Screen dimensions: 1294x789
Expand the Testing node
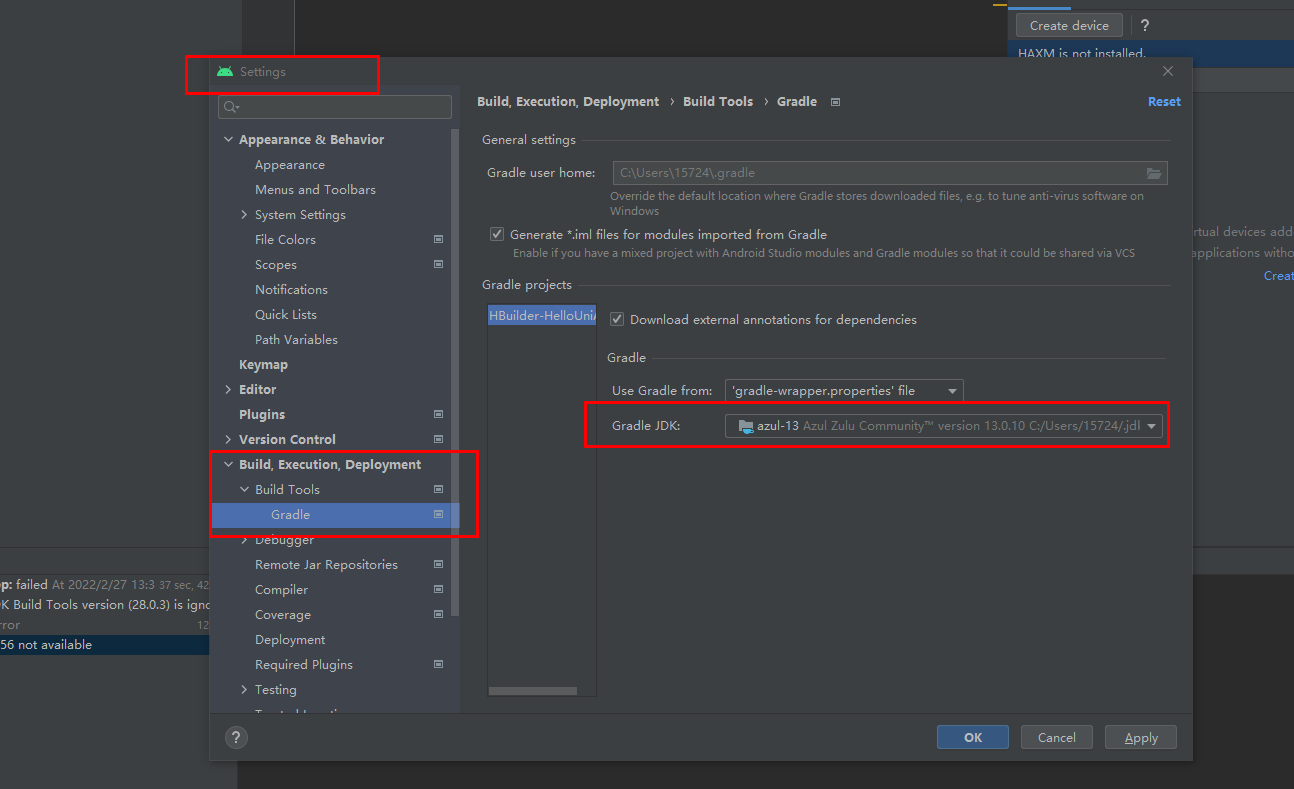[245, 690]
